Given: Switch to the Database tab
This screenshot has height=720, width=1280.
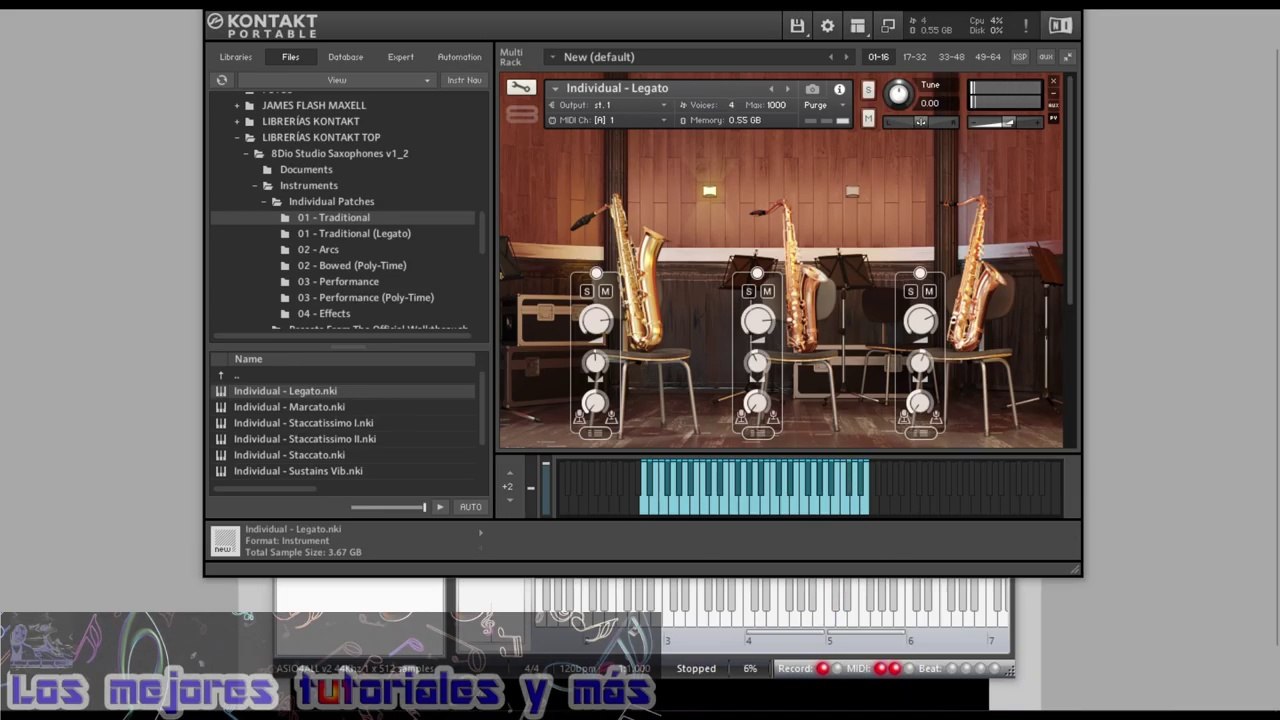Looking at the screenshot, I should [346, 57].
